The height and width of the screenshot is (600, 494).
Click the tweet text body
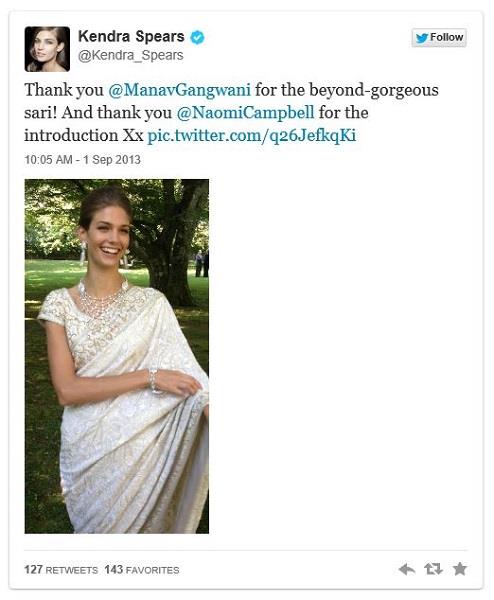pyautogui.click(x=231, y=113)
